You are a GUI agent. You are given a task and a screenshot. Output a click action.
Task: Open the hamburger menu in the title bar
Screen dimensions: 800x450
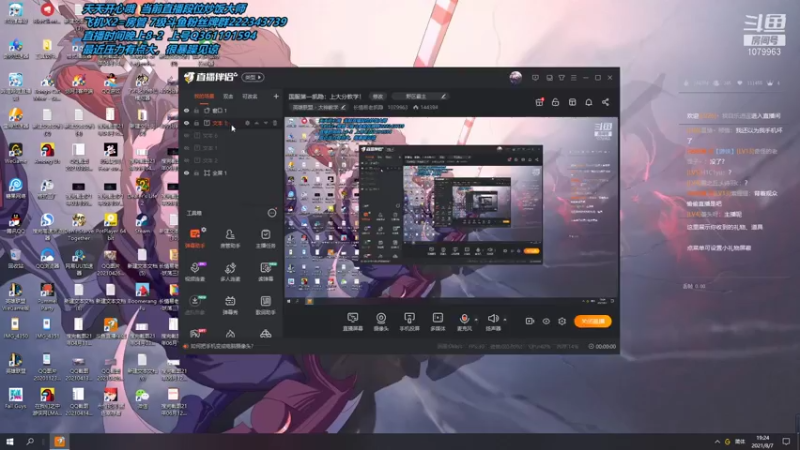coord(573,78)
